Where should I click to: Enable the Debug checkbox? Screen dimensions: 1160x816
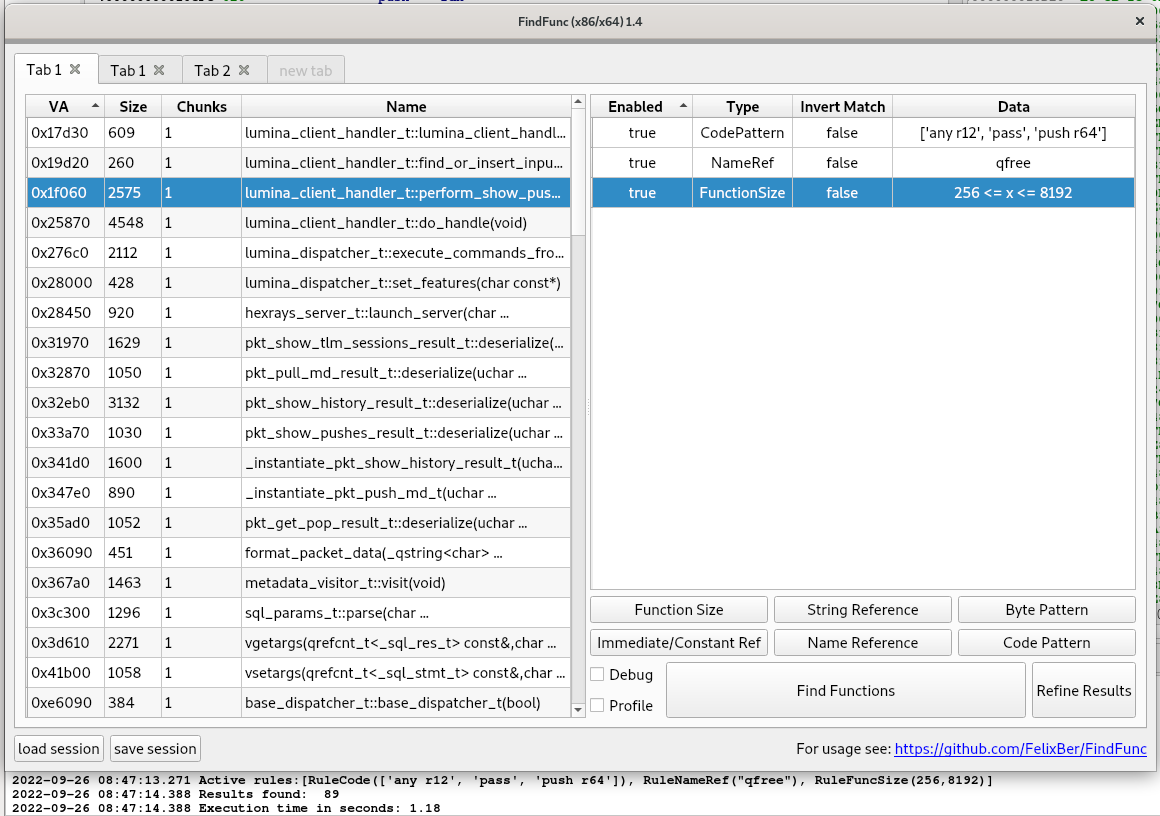[598, 675]
